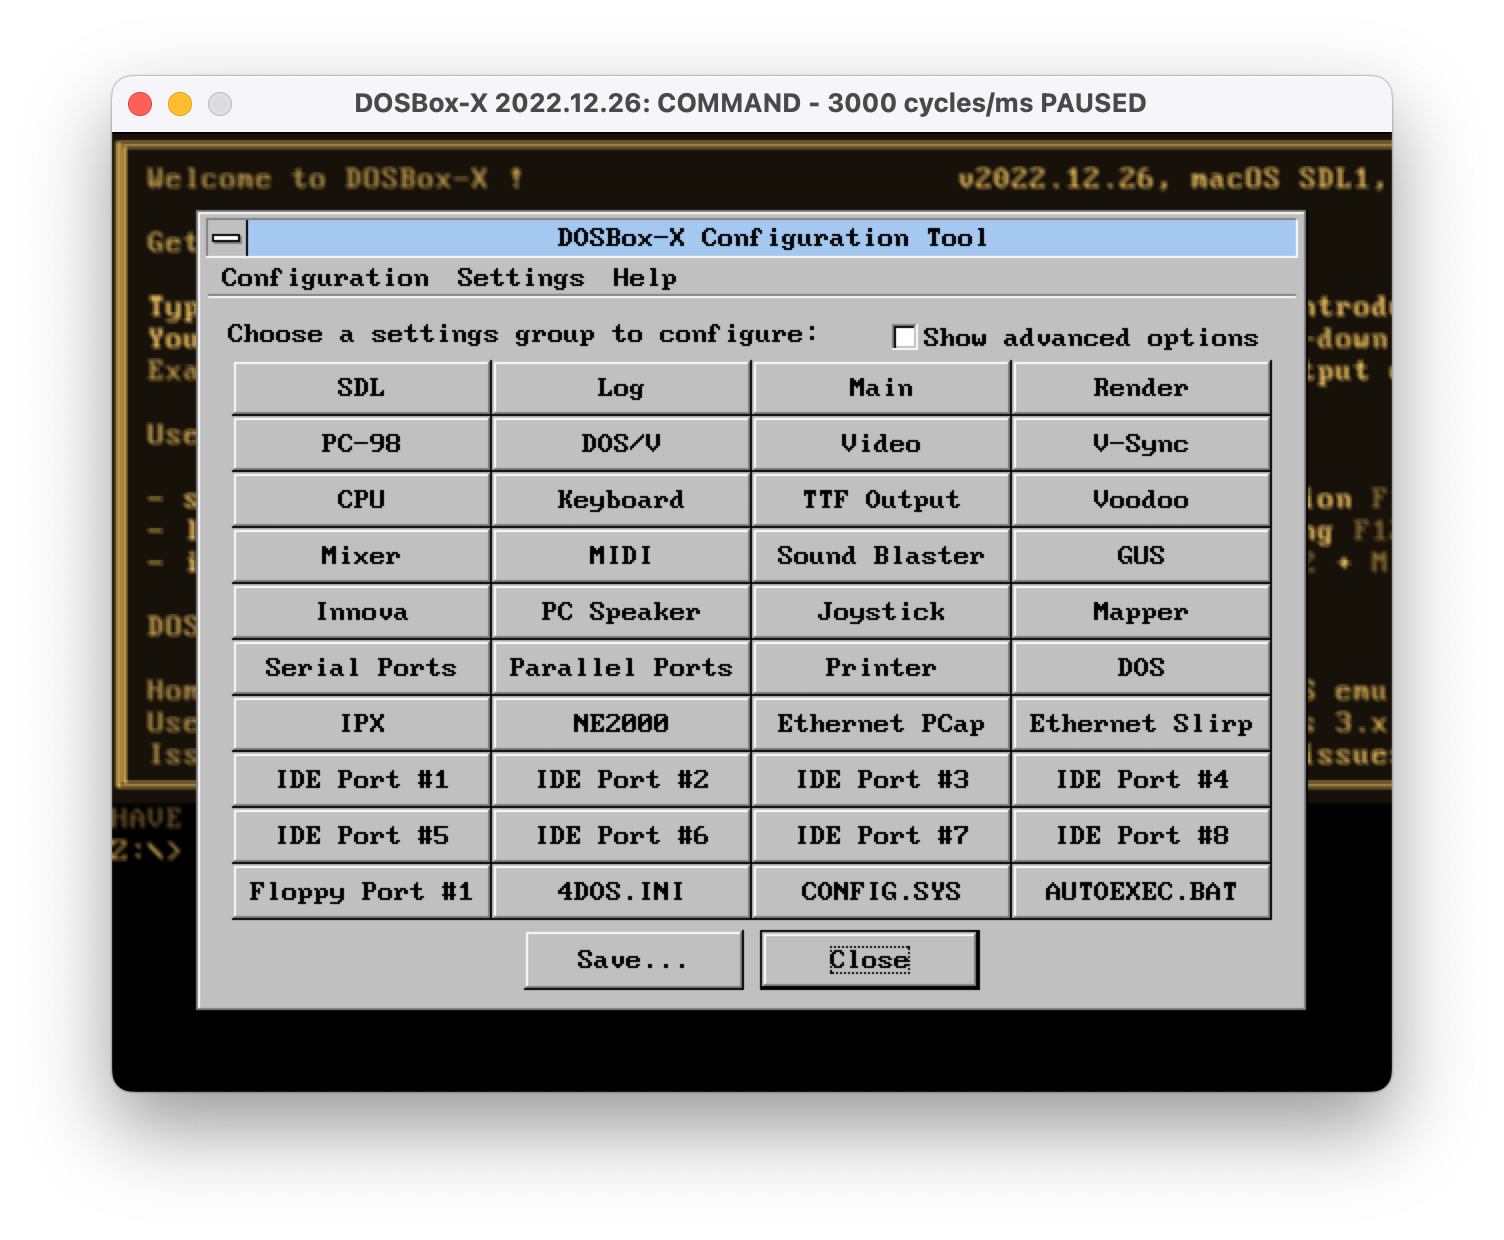Open Voodoo settings group

[x=1141, y=500]
